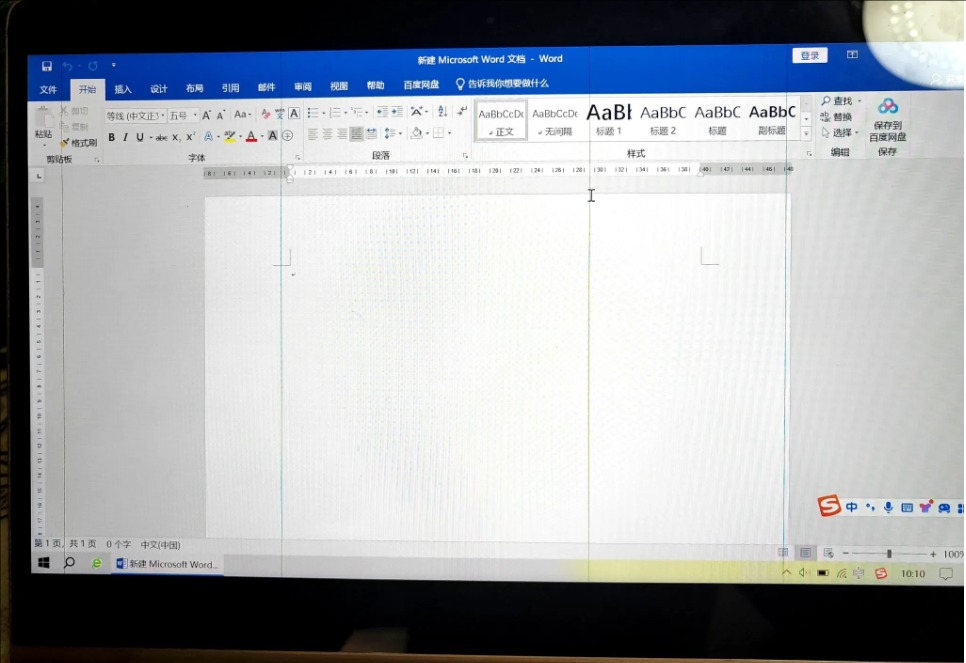Click the 查找 find button
This screenshot has height=663, width=966.
click(x=837, y=100)
